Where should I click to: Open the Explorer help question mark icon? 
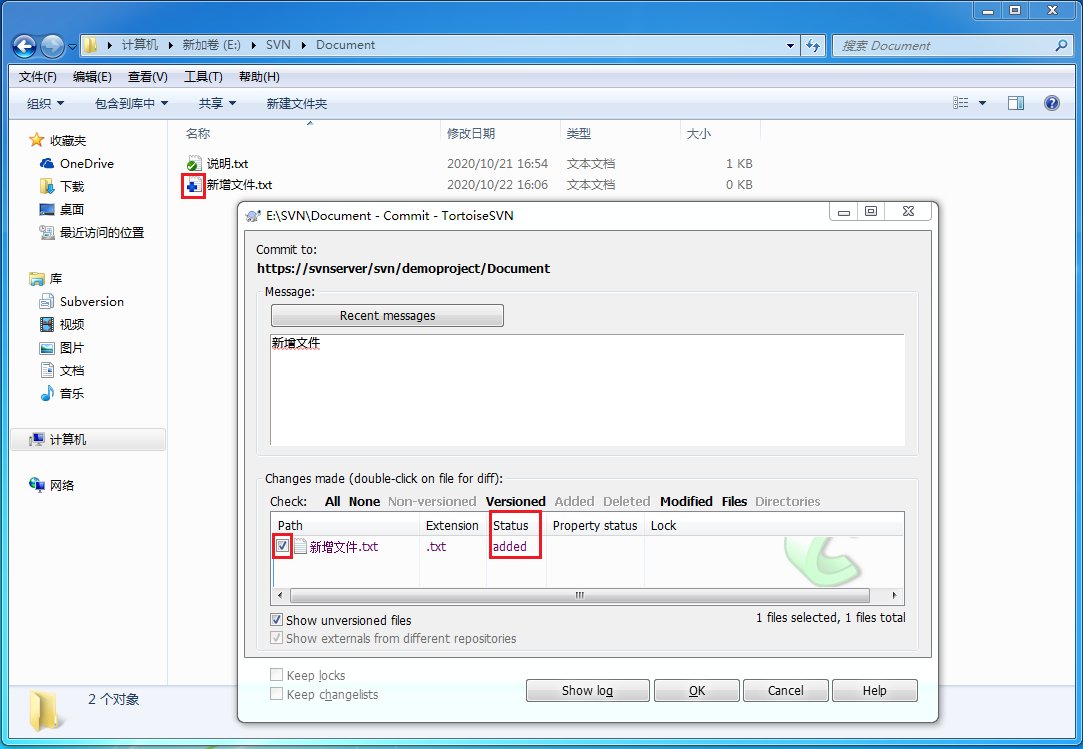1051,103
